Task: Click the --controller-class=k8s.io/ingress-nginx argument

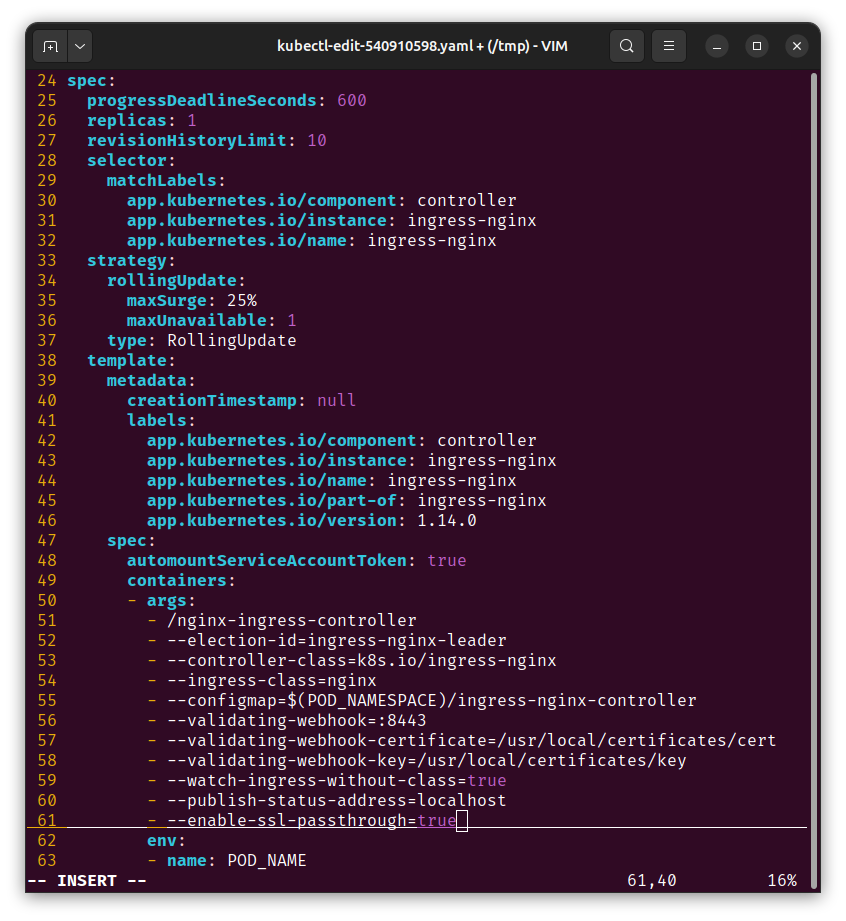Action: tap(361, 660)
